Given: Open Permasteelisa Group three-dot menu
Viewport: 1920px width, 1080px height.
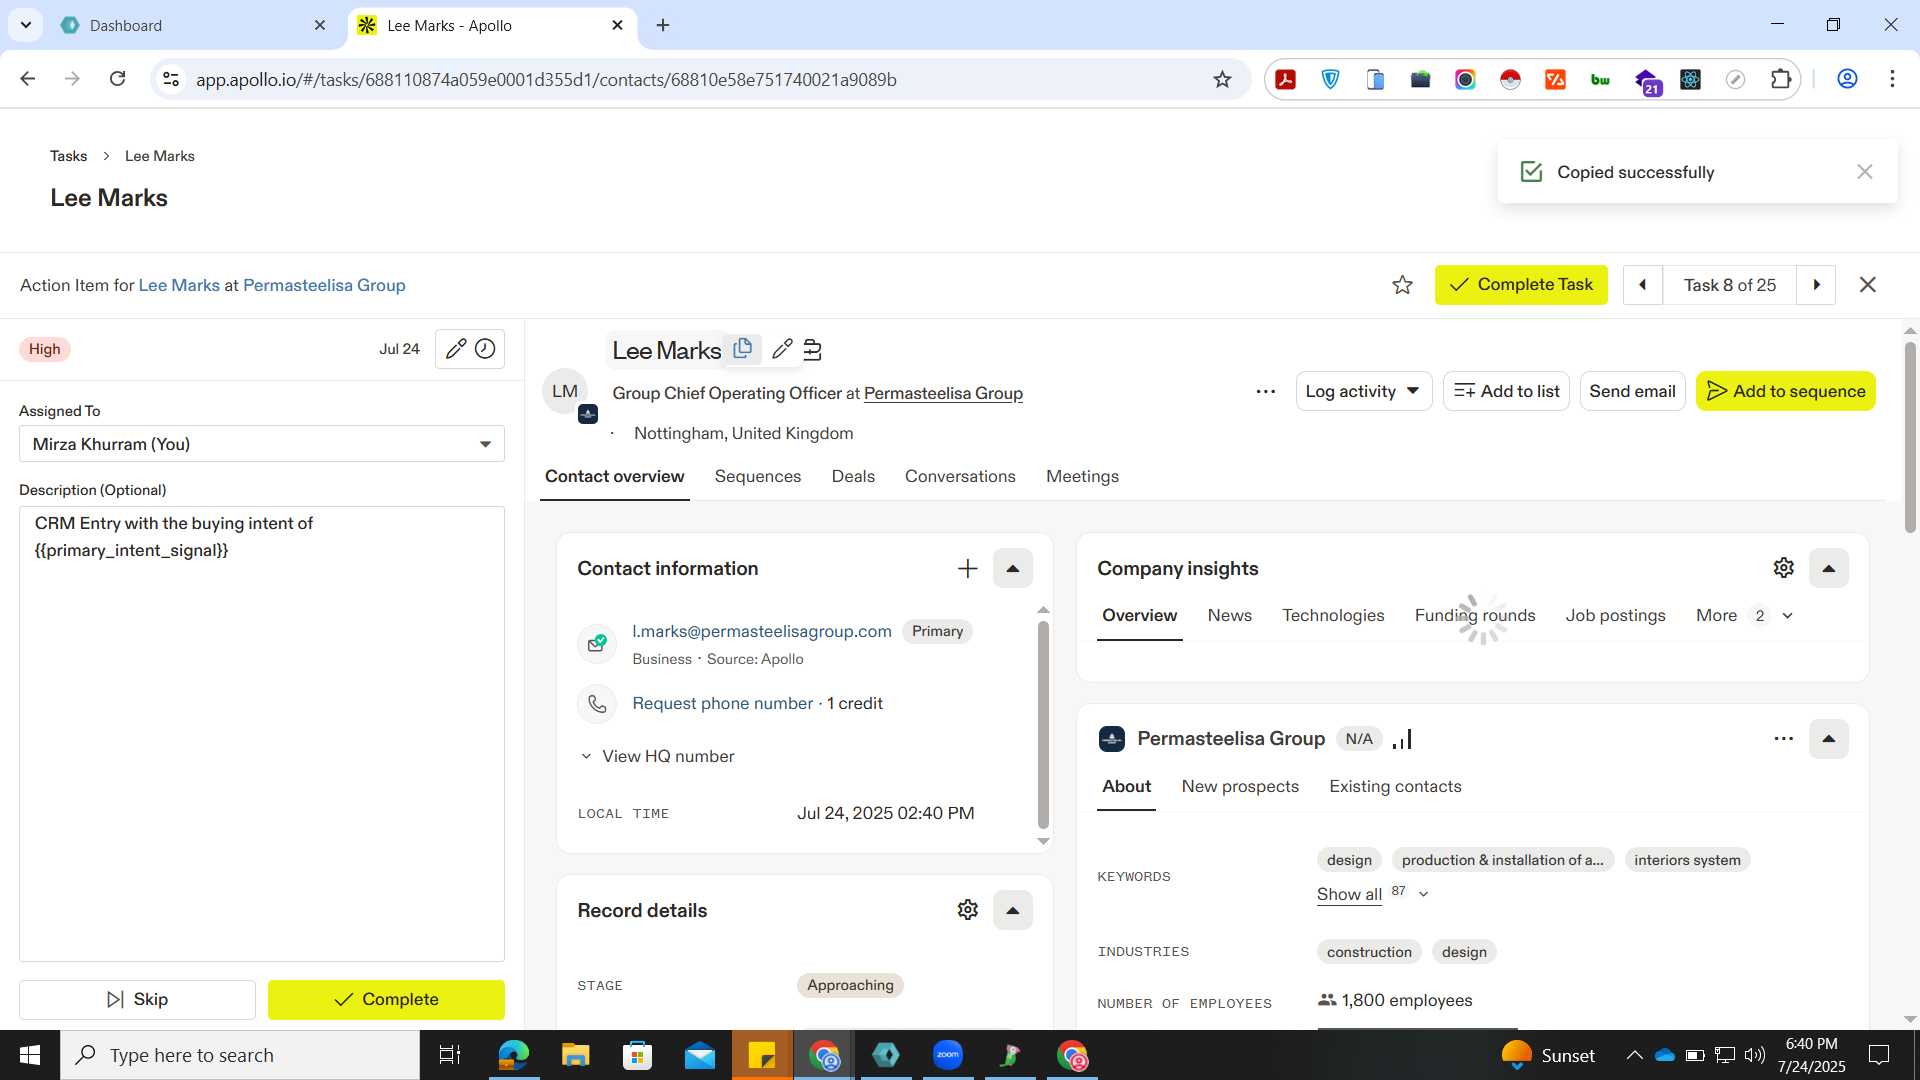Looking at the screenshot, I should 1783,739.
